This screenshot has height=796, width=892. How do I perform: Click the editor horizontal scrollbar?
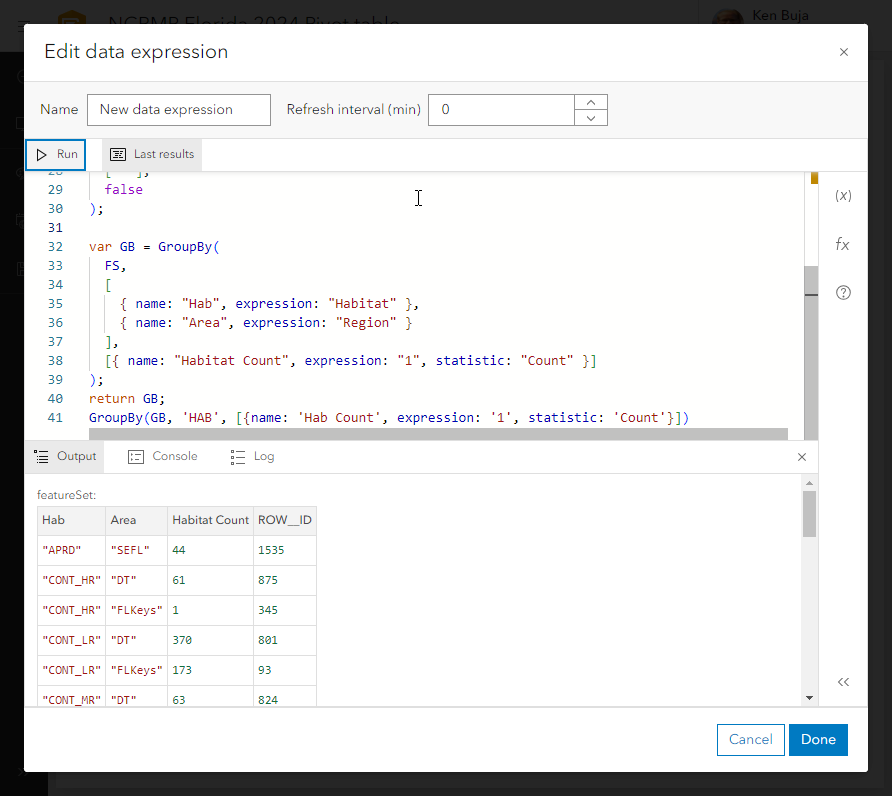[x=438, y=434]
